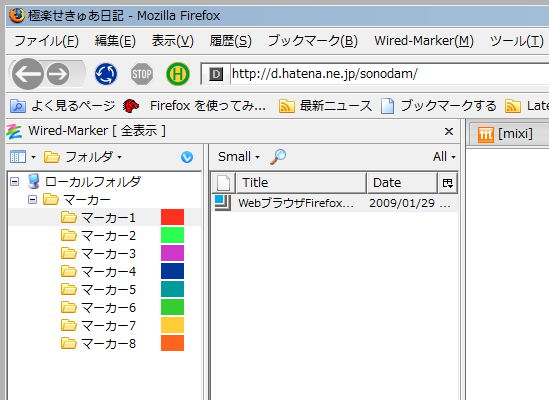Select the マーカー6 folder
Screen dimensions: 549x400
pyautogui.click(x=109, y=308)
